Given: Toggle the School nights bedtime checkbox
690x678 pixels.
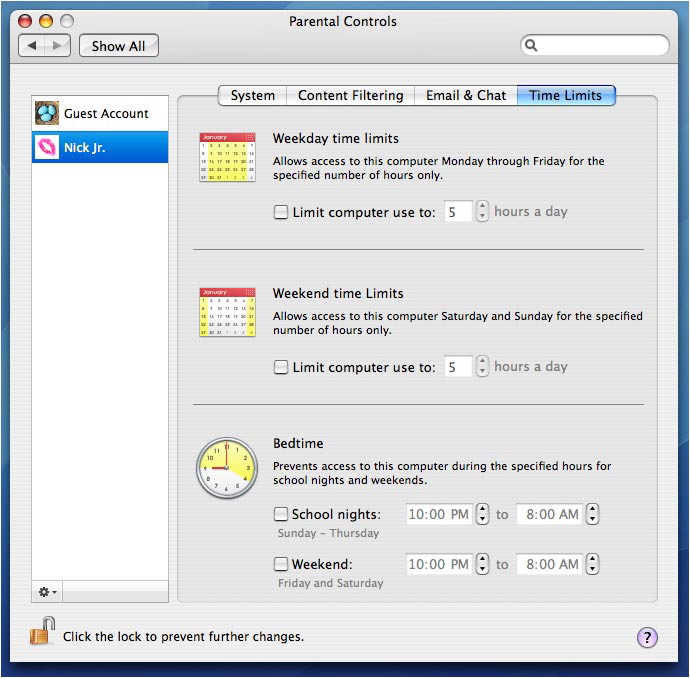Looking at the screenshot, I should (281, 514).
